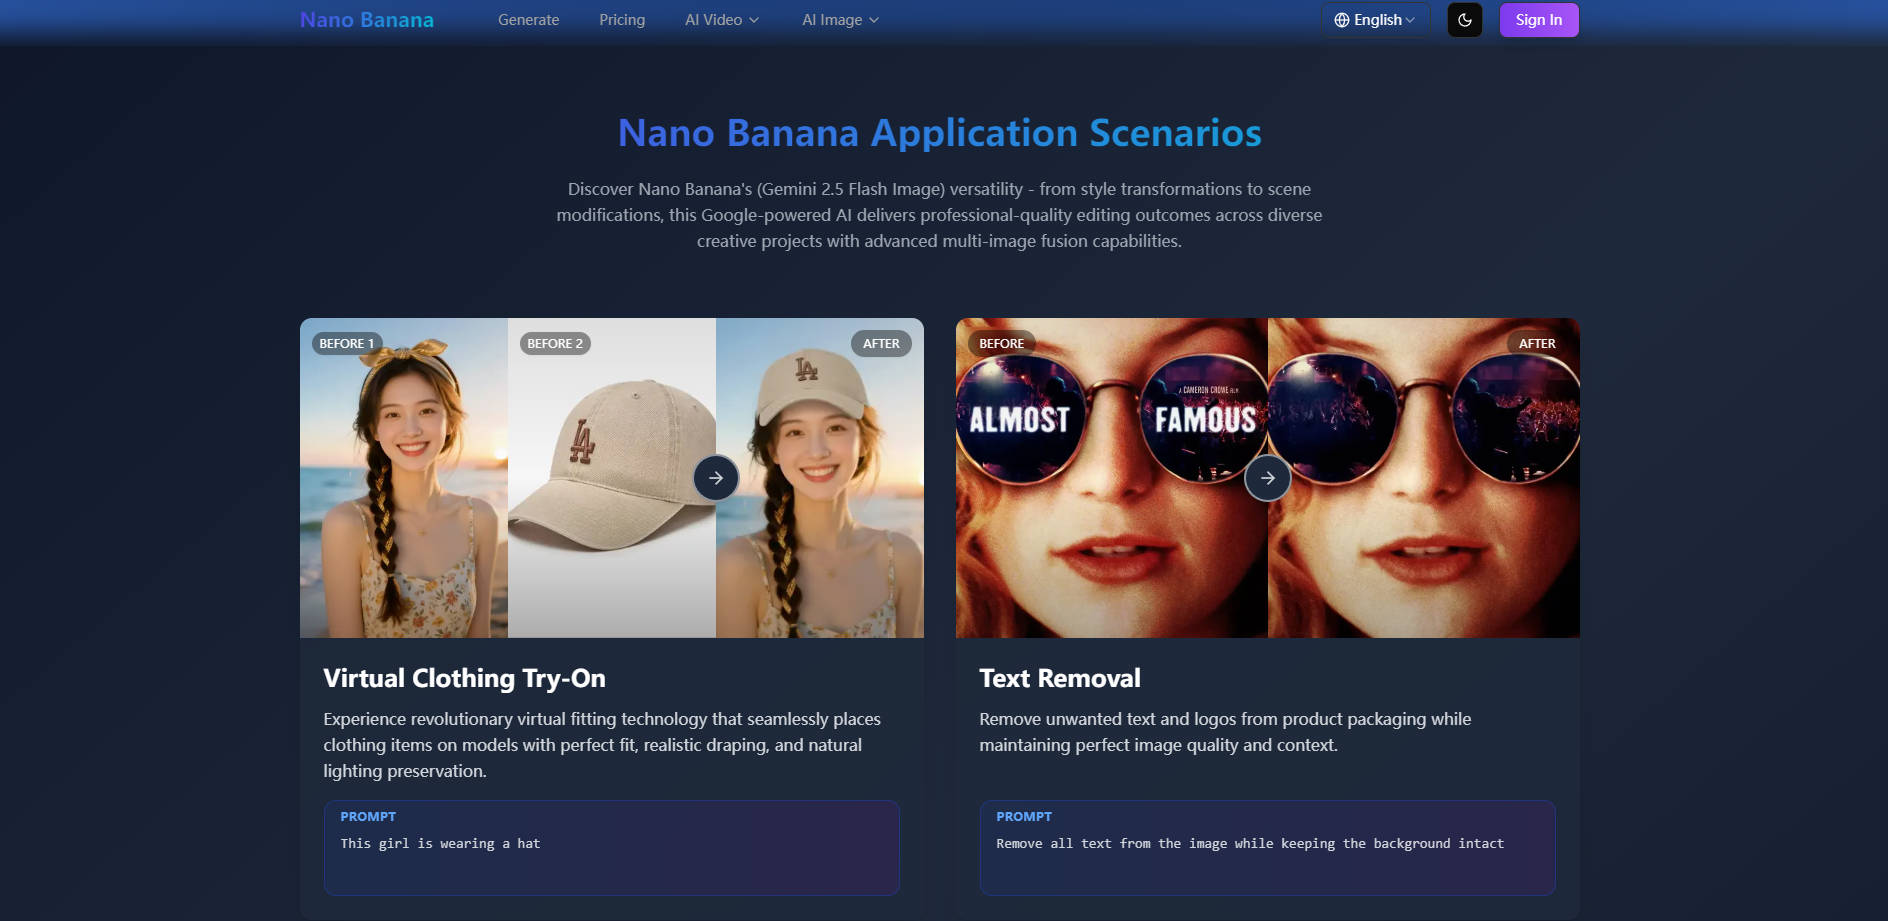Viewport: 1888px width, 921px height.
Task: Expand the AI Image dropdown
Action: coord(839,19)
